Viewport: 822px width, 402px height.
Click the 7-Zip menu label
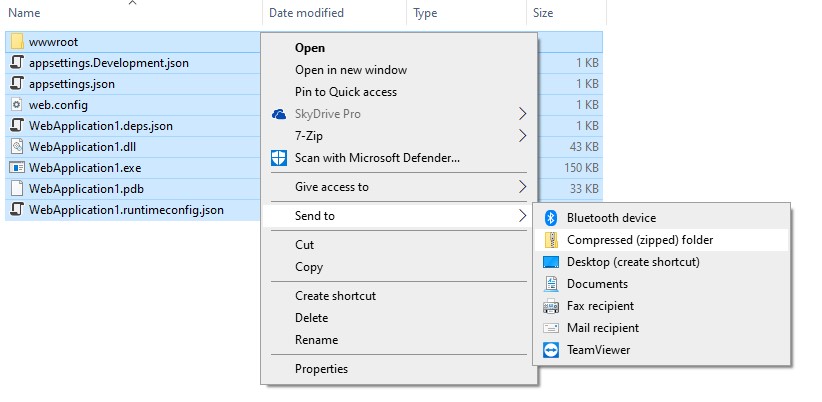click(309, 136)
